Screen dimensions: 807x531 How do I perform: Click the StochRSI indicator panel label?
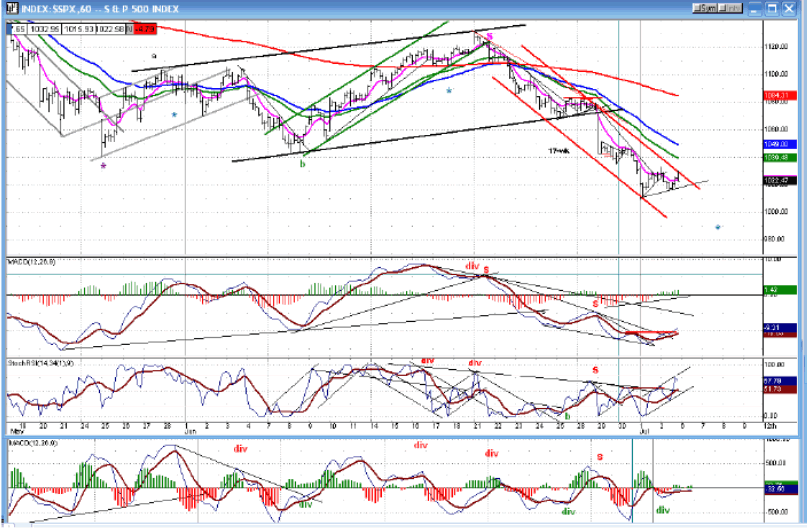(41, 363)
